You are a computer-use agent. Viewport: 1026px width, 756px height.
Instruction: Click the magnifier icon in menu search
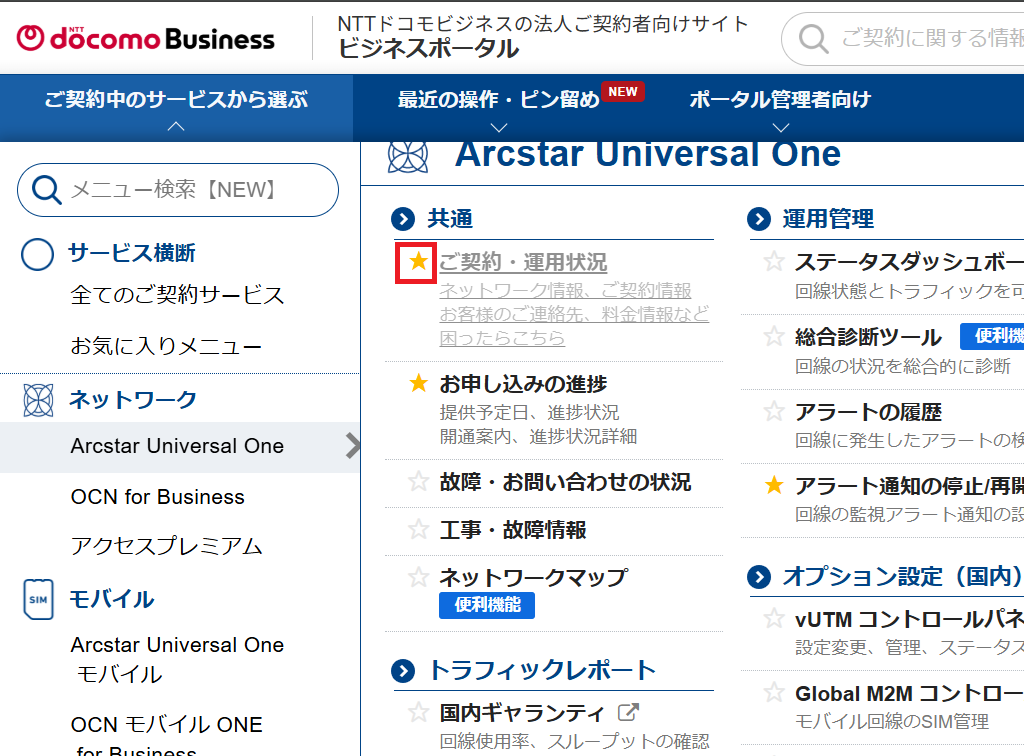pyautogui.click(x=46, y=190)
